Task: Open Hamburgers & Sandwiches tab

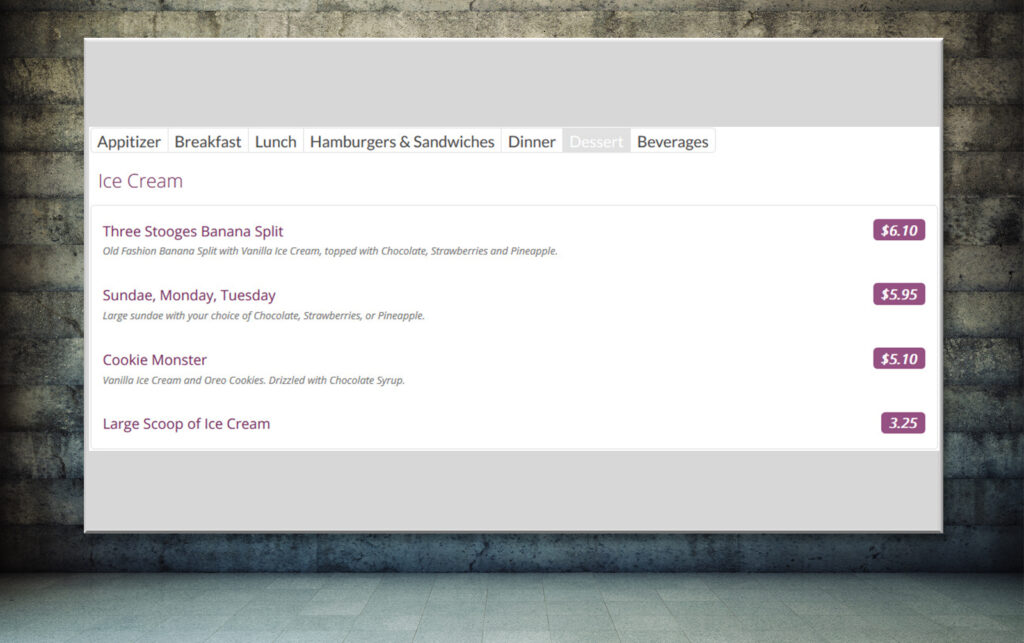Action: [402, 142]
